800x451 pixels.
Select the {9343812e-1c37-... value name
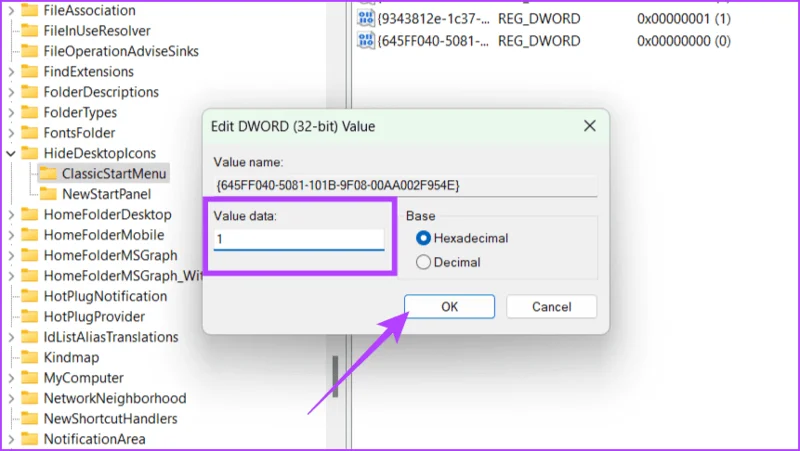[433, 19]
